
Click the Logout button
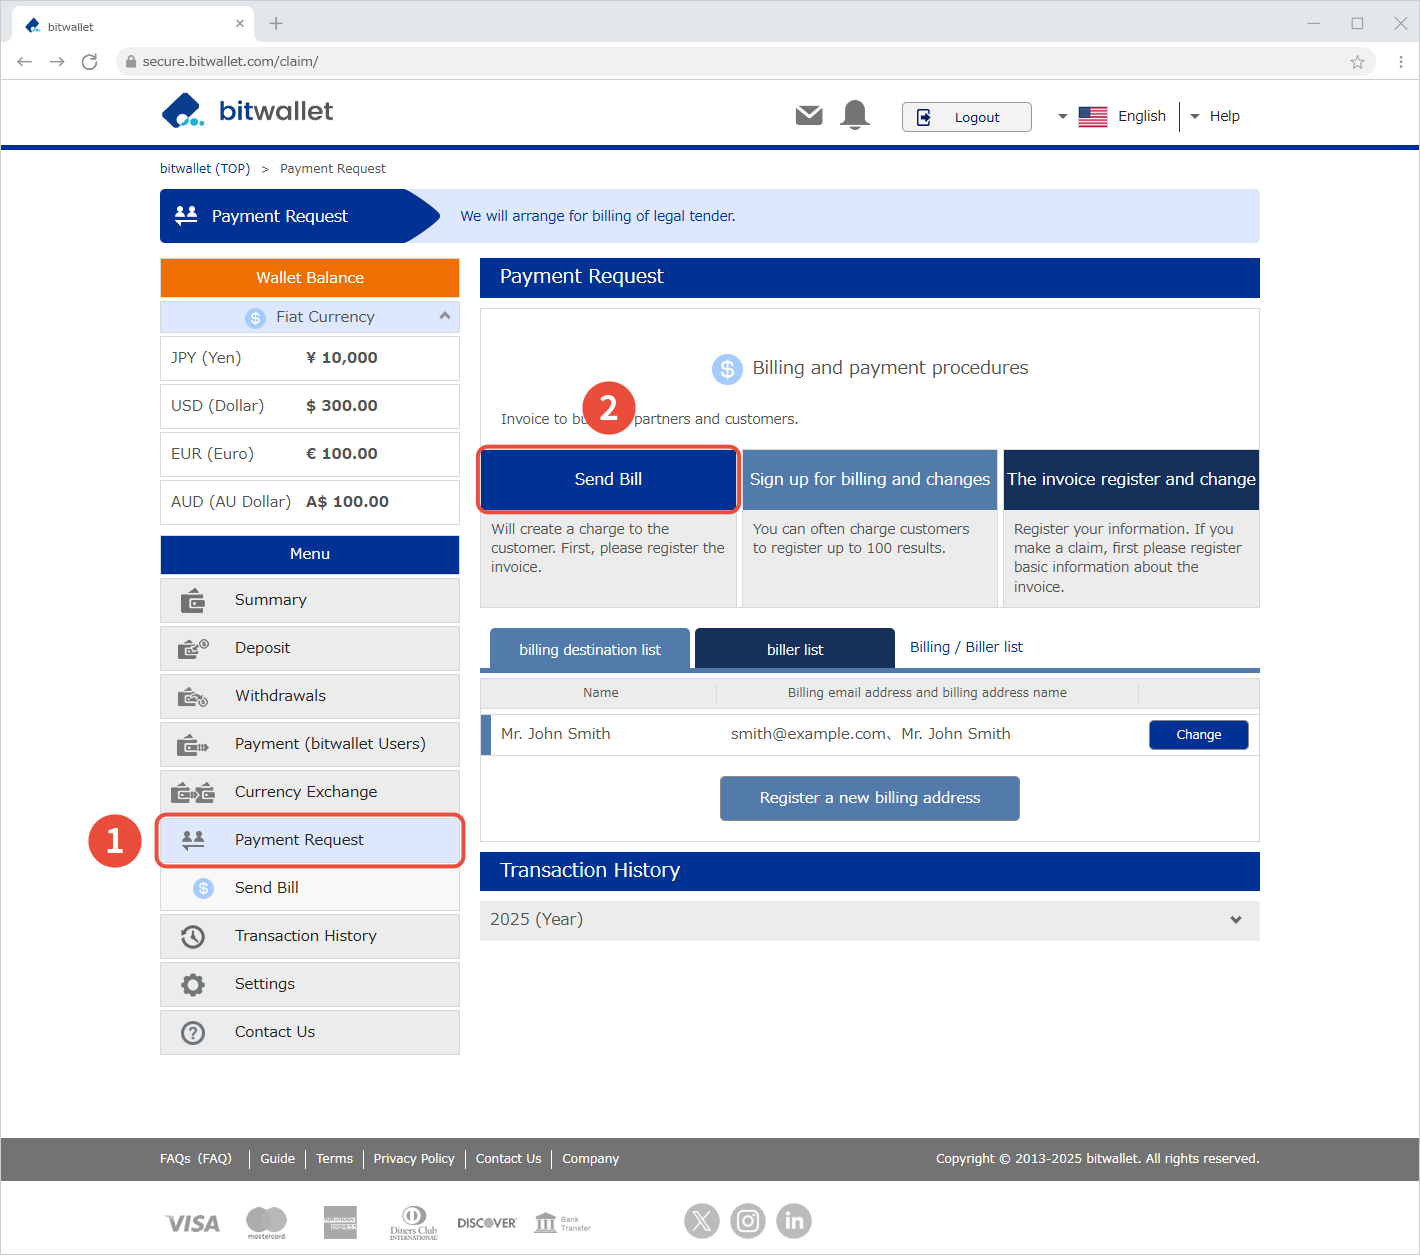(966, 117)
